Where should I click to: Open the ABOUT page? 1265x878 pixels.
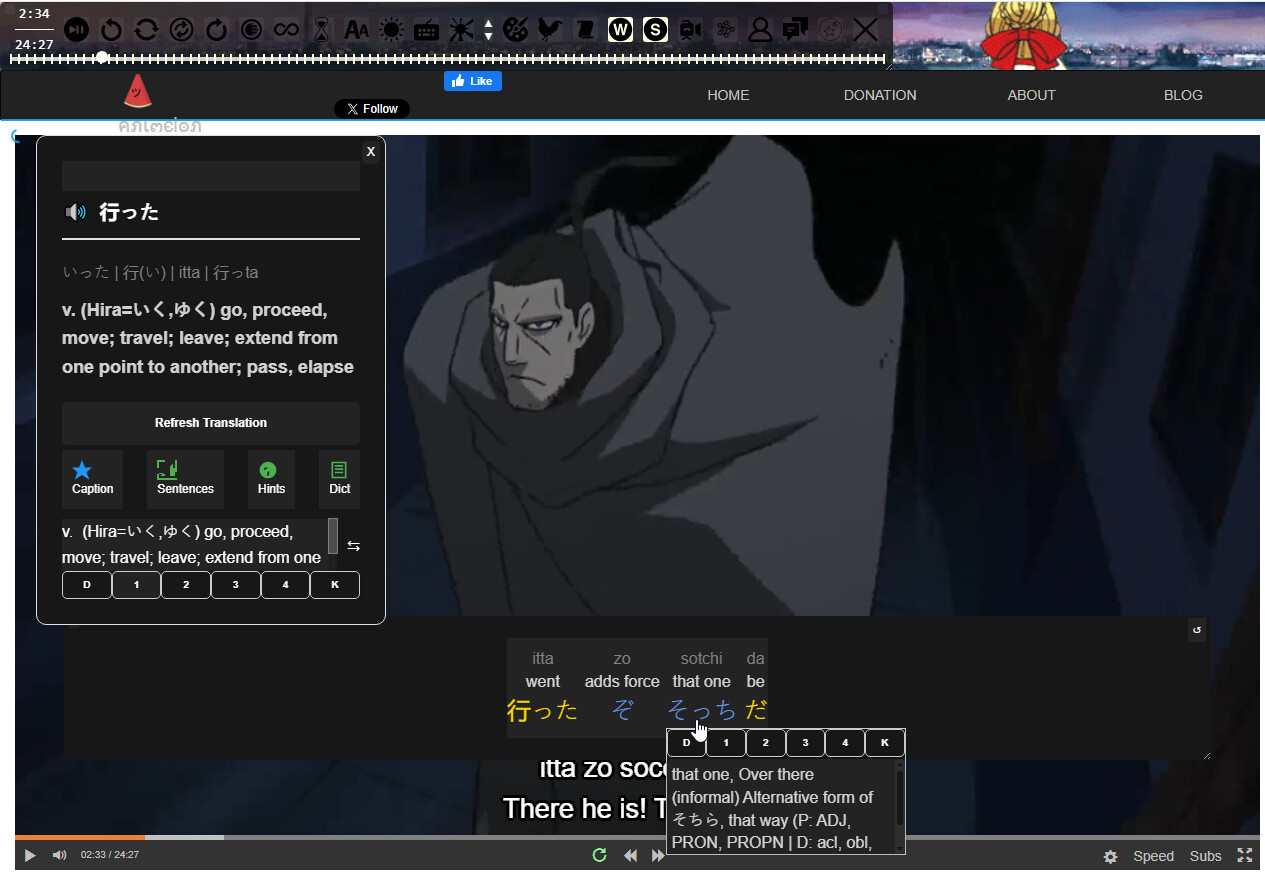[x=1031, y=95]
